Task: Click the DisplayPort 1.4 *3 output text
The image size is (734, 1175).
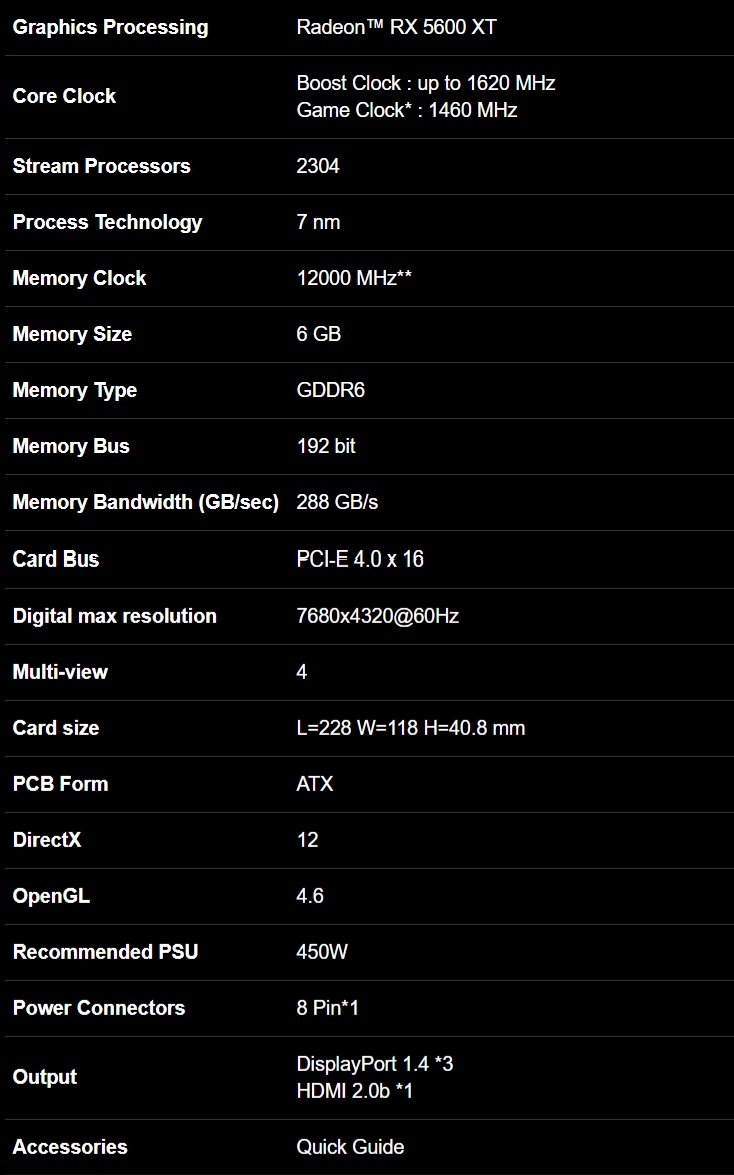Action: [374, 1064]
